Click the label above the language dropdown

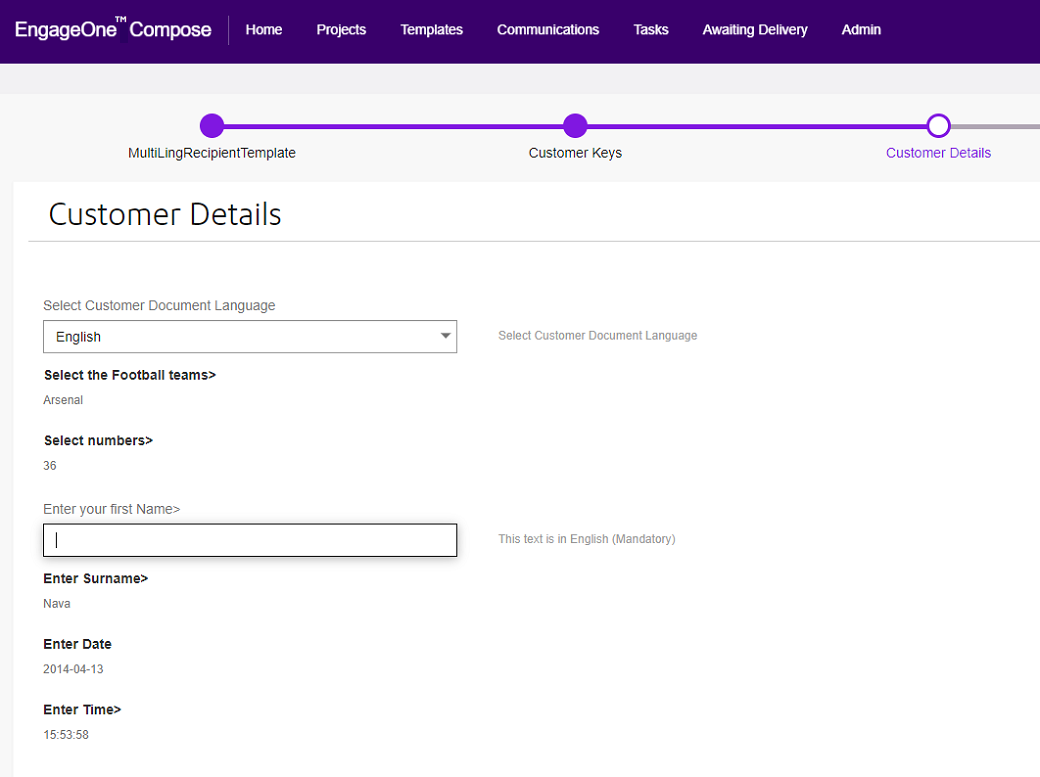pyautogui.click(x=159, y=305)
